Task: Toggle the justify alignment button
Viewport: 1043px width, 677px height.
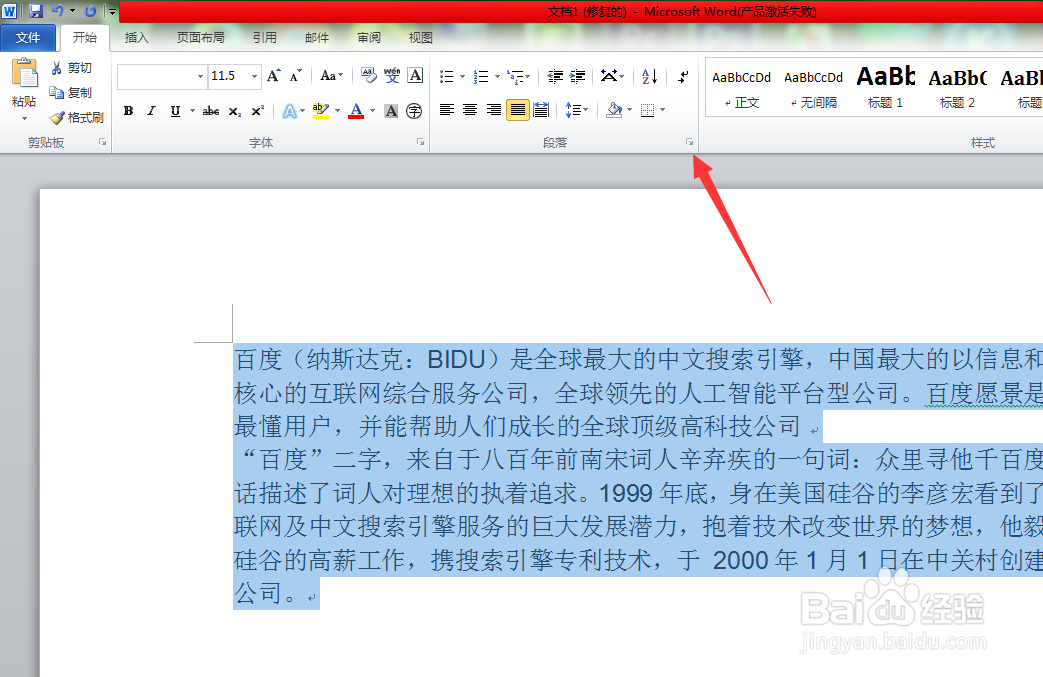Action: pos(518,110)
